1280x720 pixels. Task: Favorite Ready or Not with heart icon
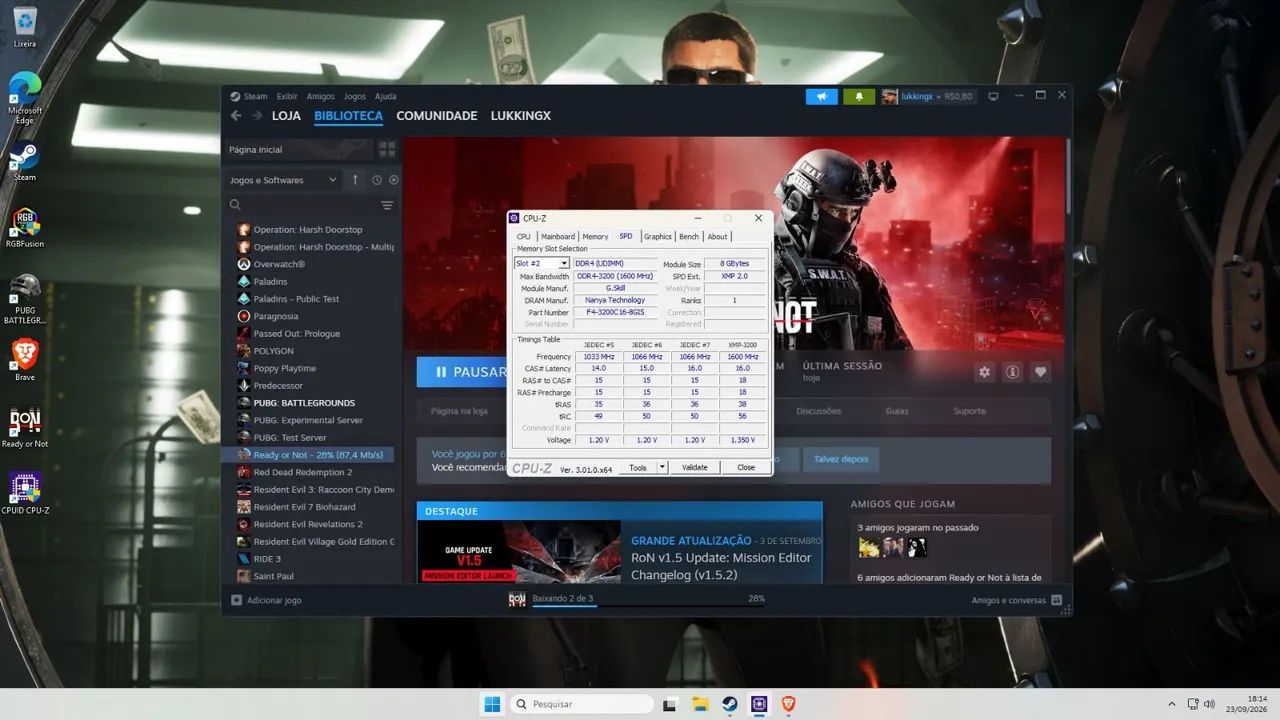pos(1040,372)
